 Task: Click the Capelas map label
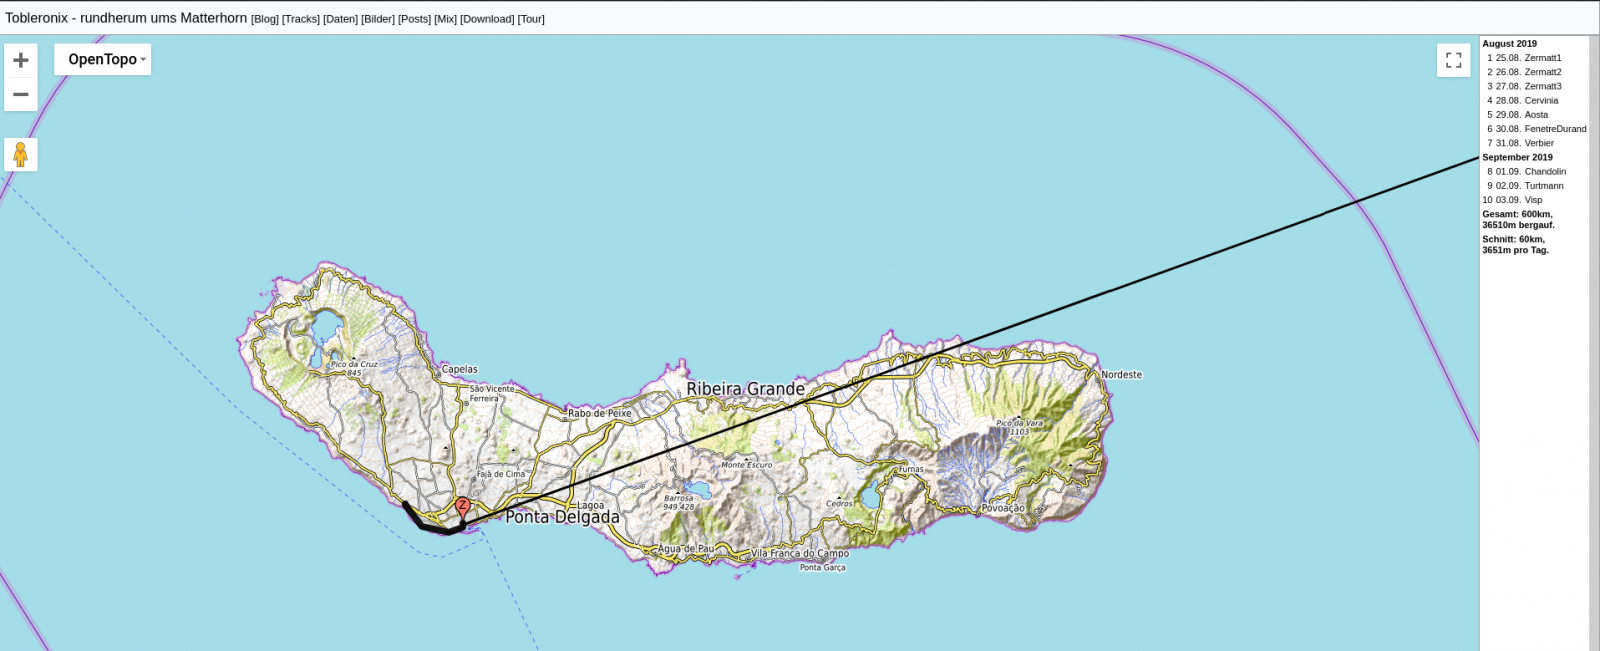point(460,370)
